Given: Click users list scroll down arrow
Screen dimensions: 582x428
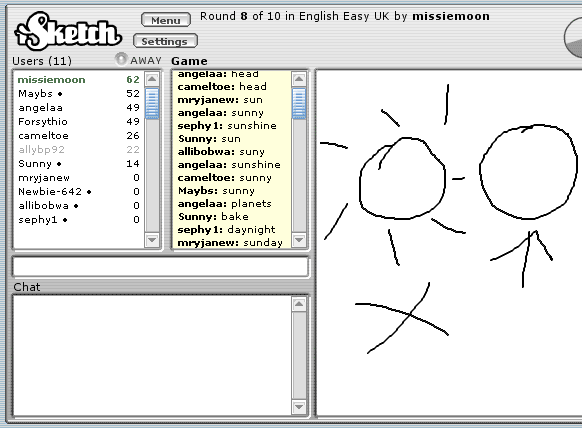Looking at the screenshot, I should click(152, 240).
